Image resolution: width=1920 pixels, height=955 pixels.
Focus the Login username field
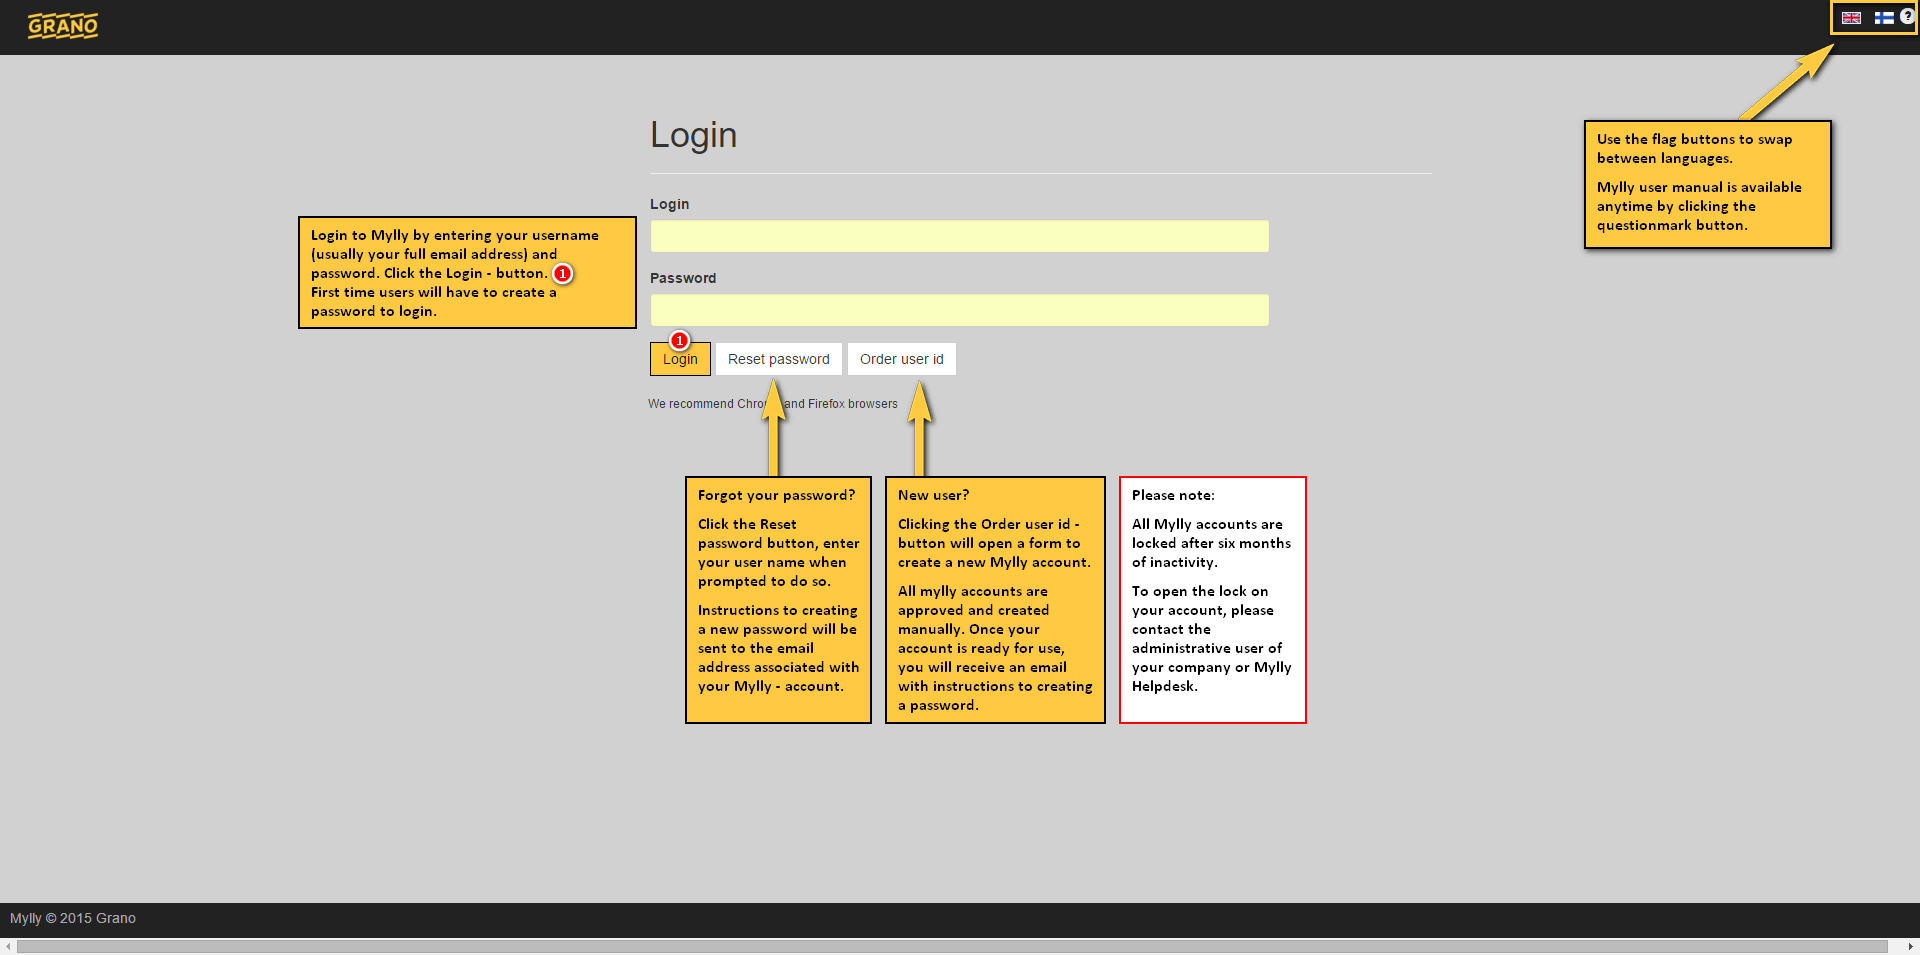(x=959, y=236)
